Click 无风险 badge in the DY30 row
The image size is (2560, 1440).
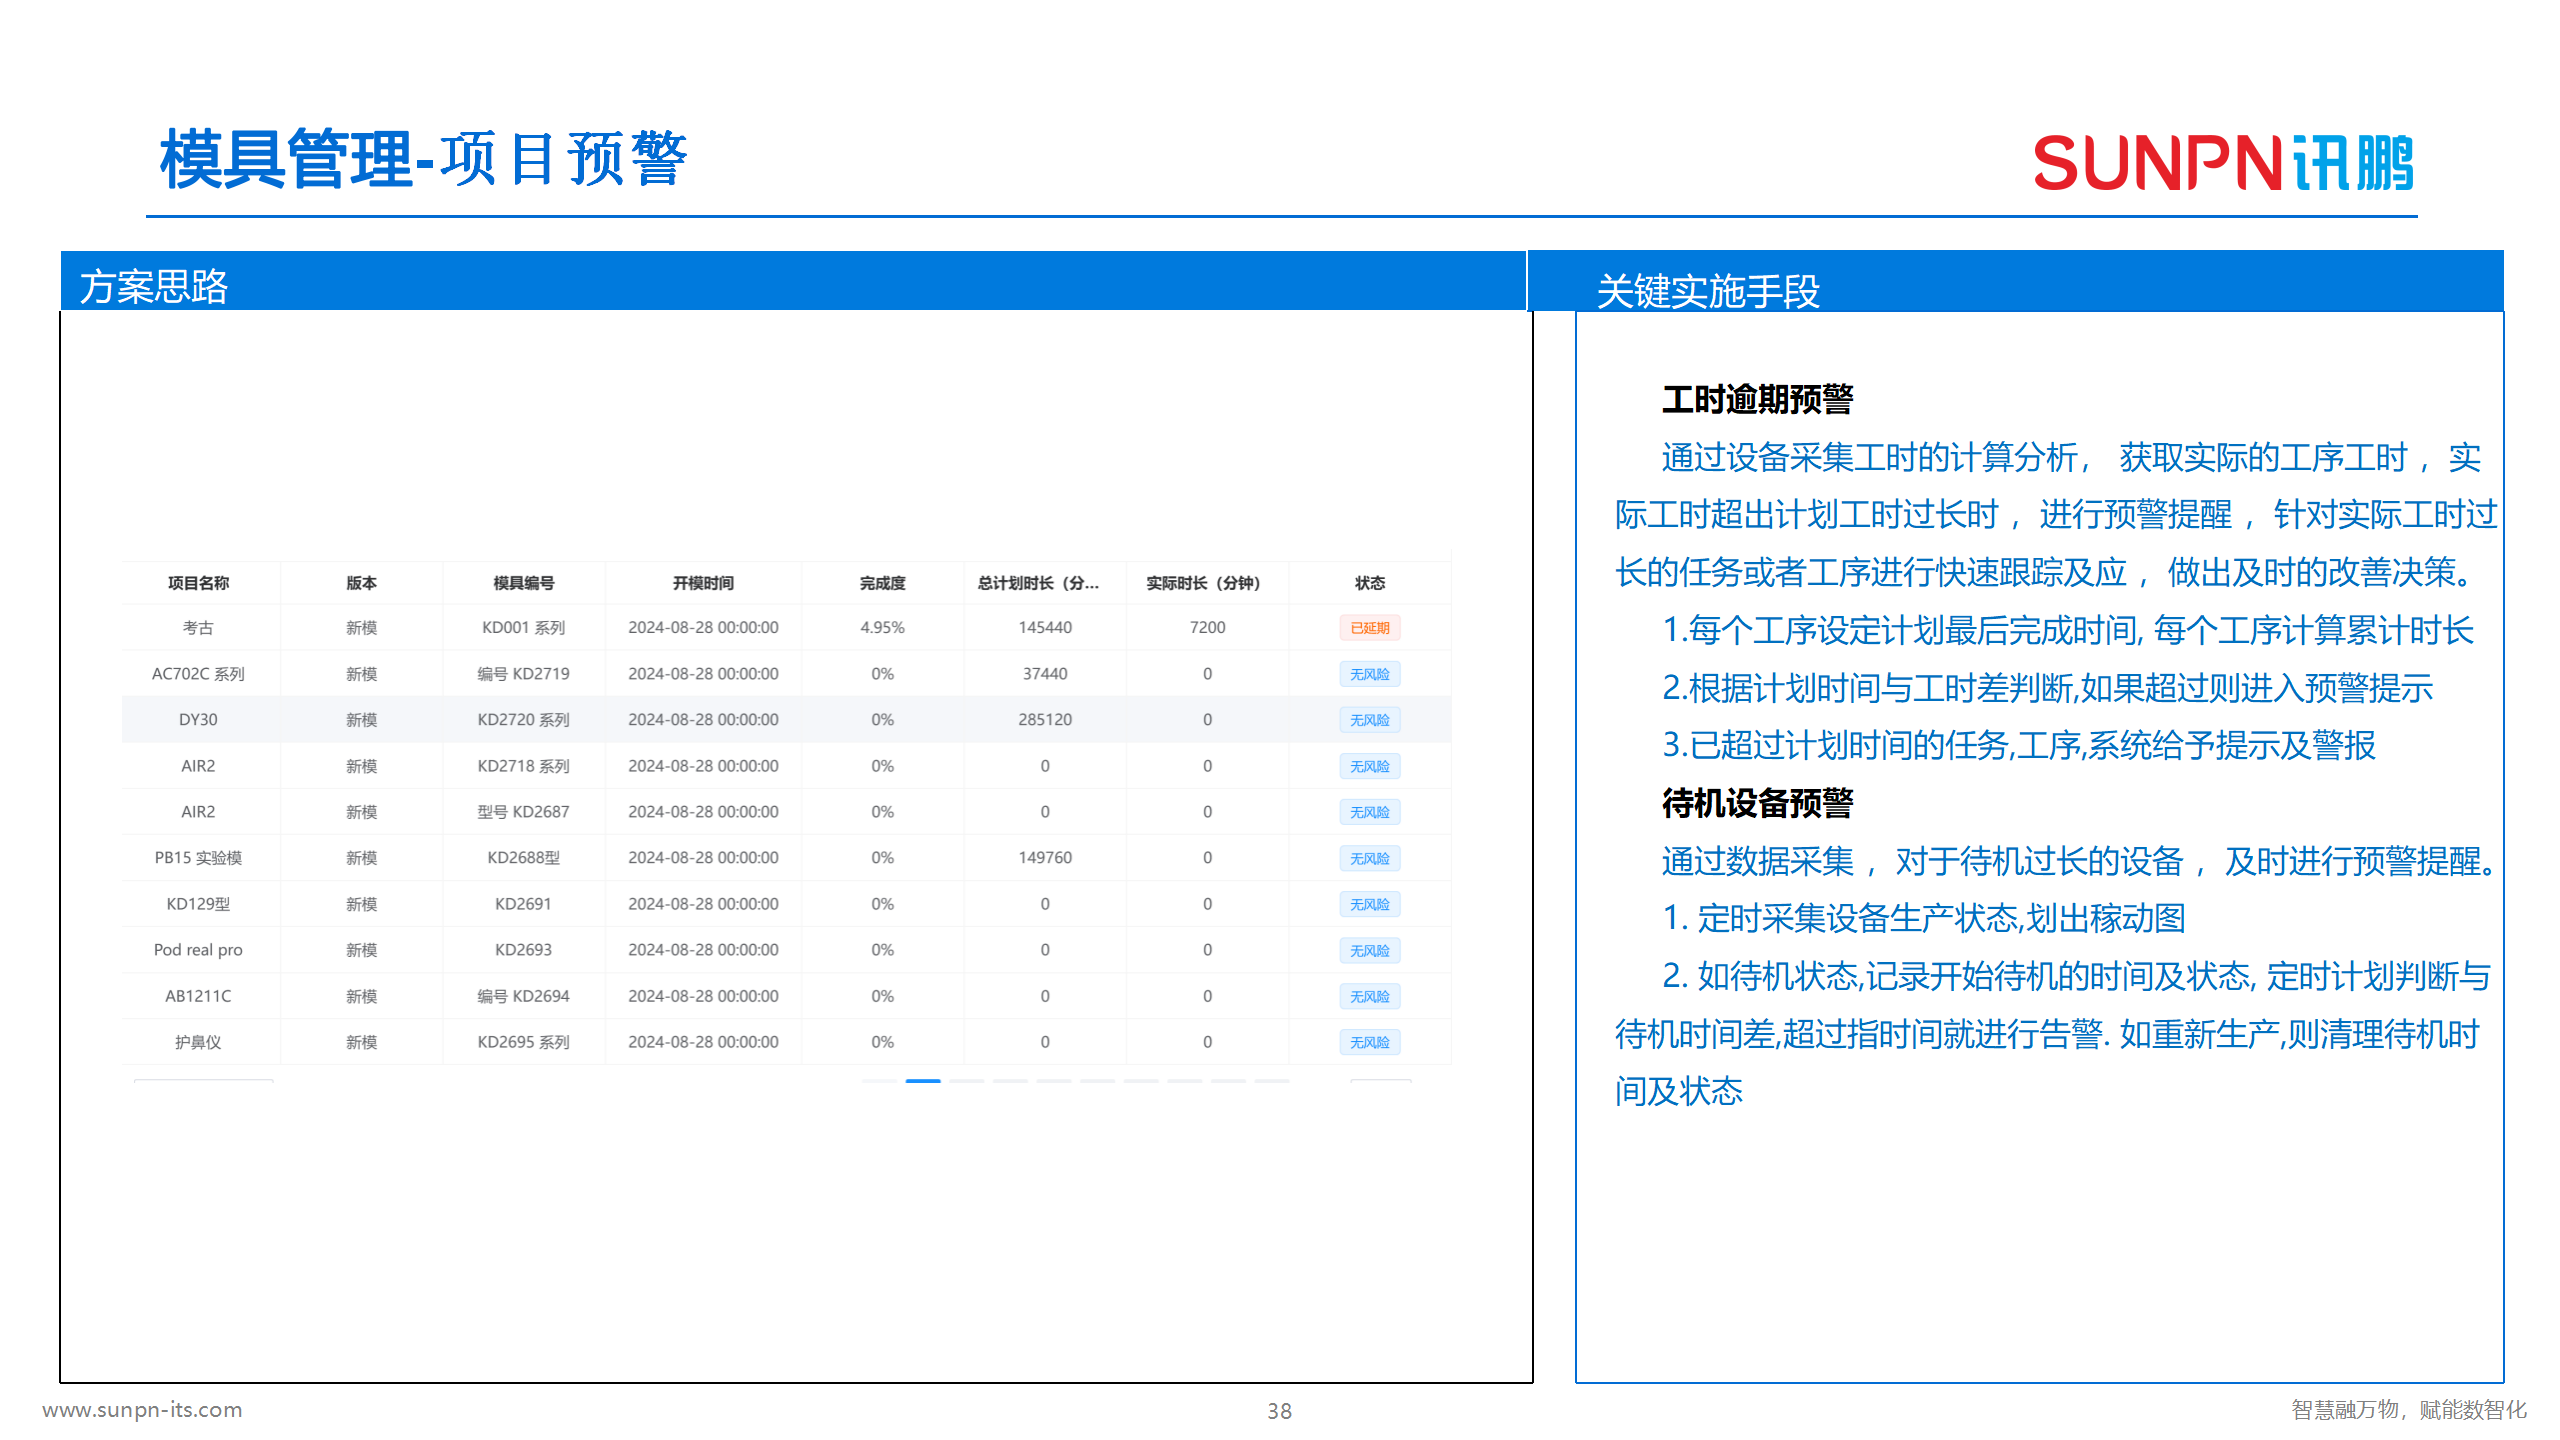[1369, 720]
